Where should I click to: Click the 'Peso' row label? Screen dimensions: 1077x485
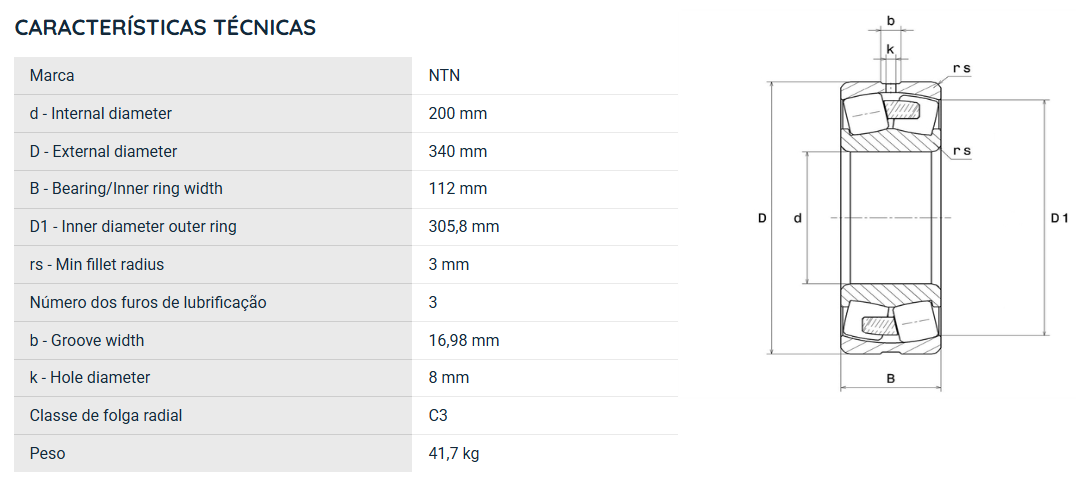click(47, 453)
